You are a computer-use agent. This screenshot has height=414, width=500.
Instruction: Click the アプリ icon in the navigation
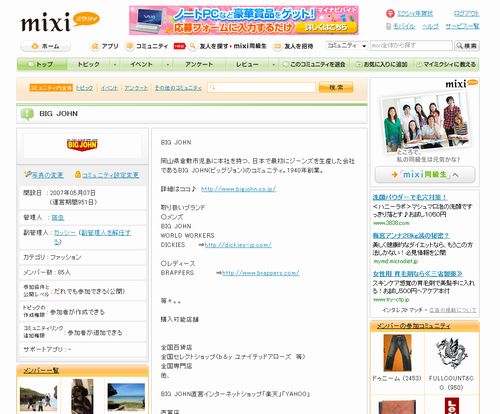click(x=95, y=46)
